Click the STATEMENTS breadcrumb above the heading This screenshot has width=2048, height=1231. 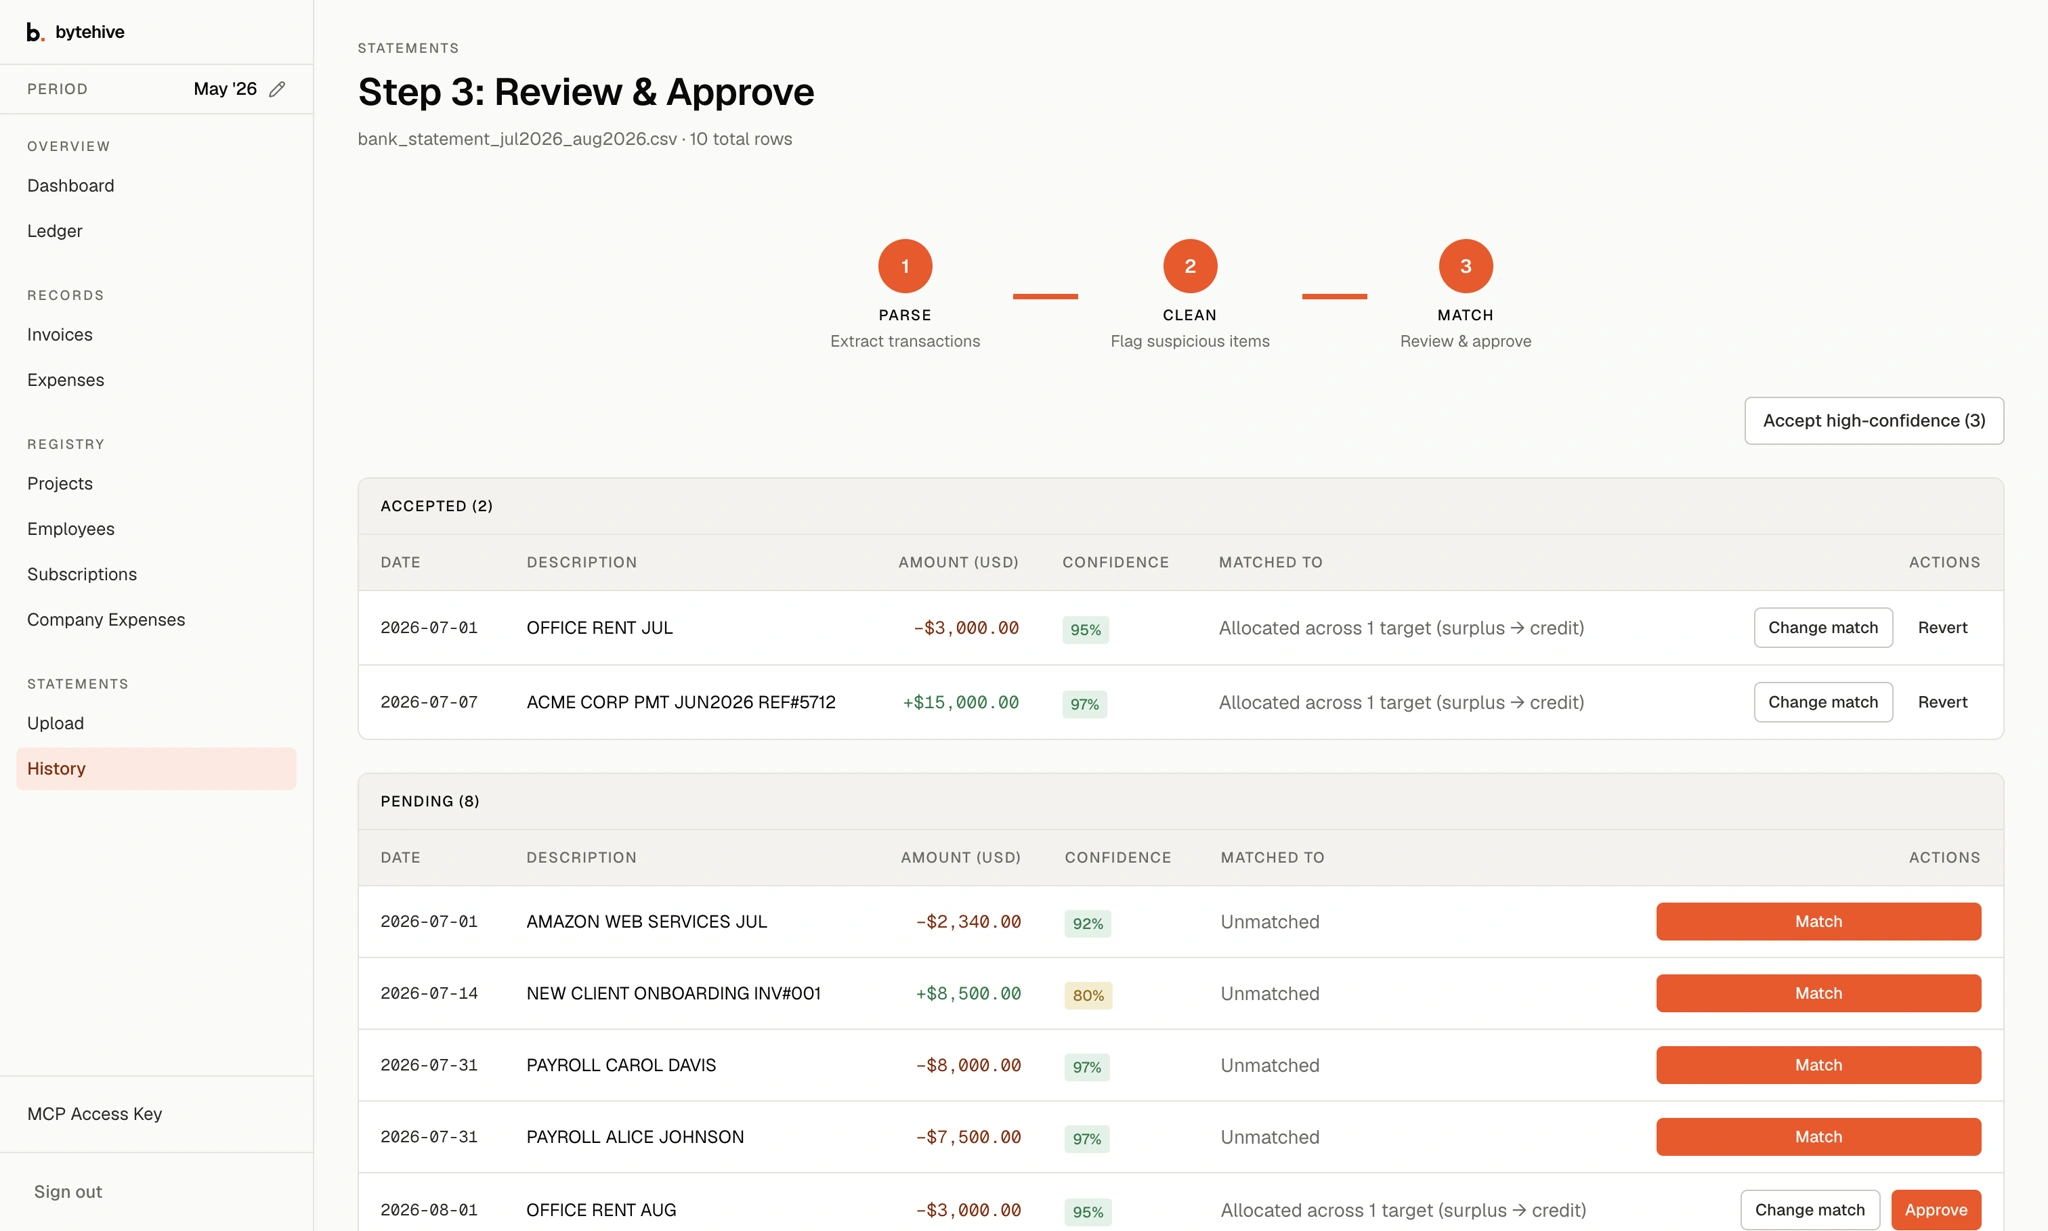[x=409, y=48]
